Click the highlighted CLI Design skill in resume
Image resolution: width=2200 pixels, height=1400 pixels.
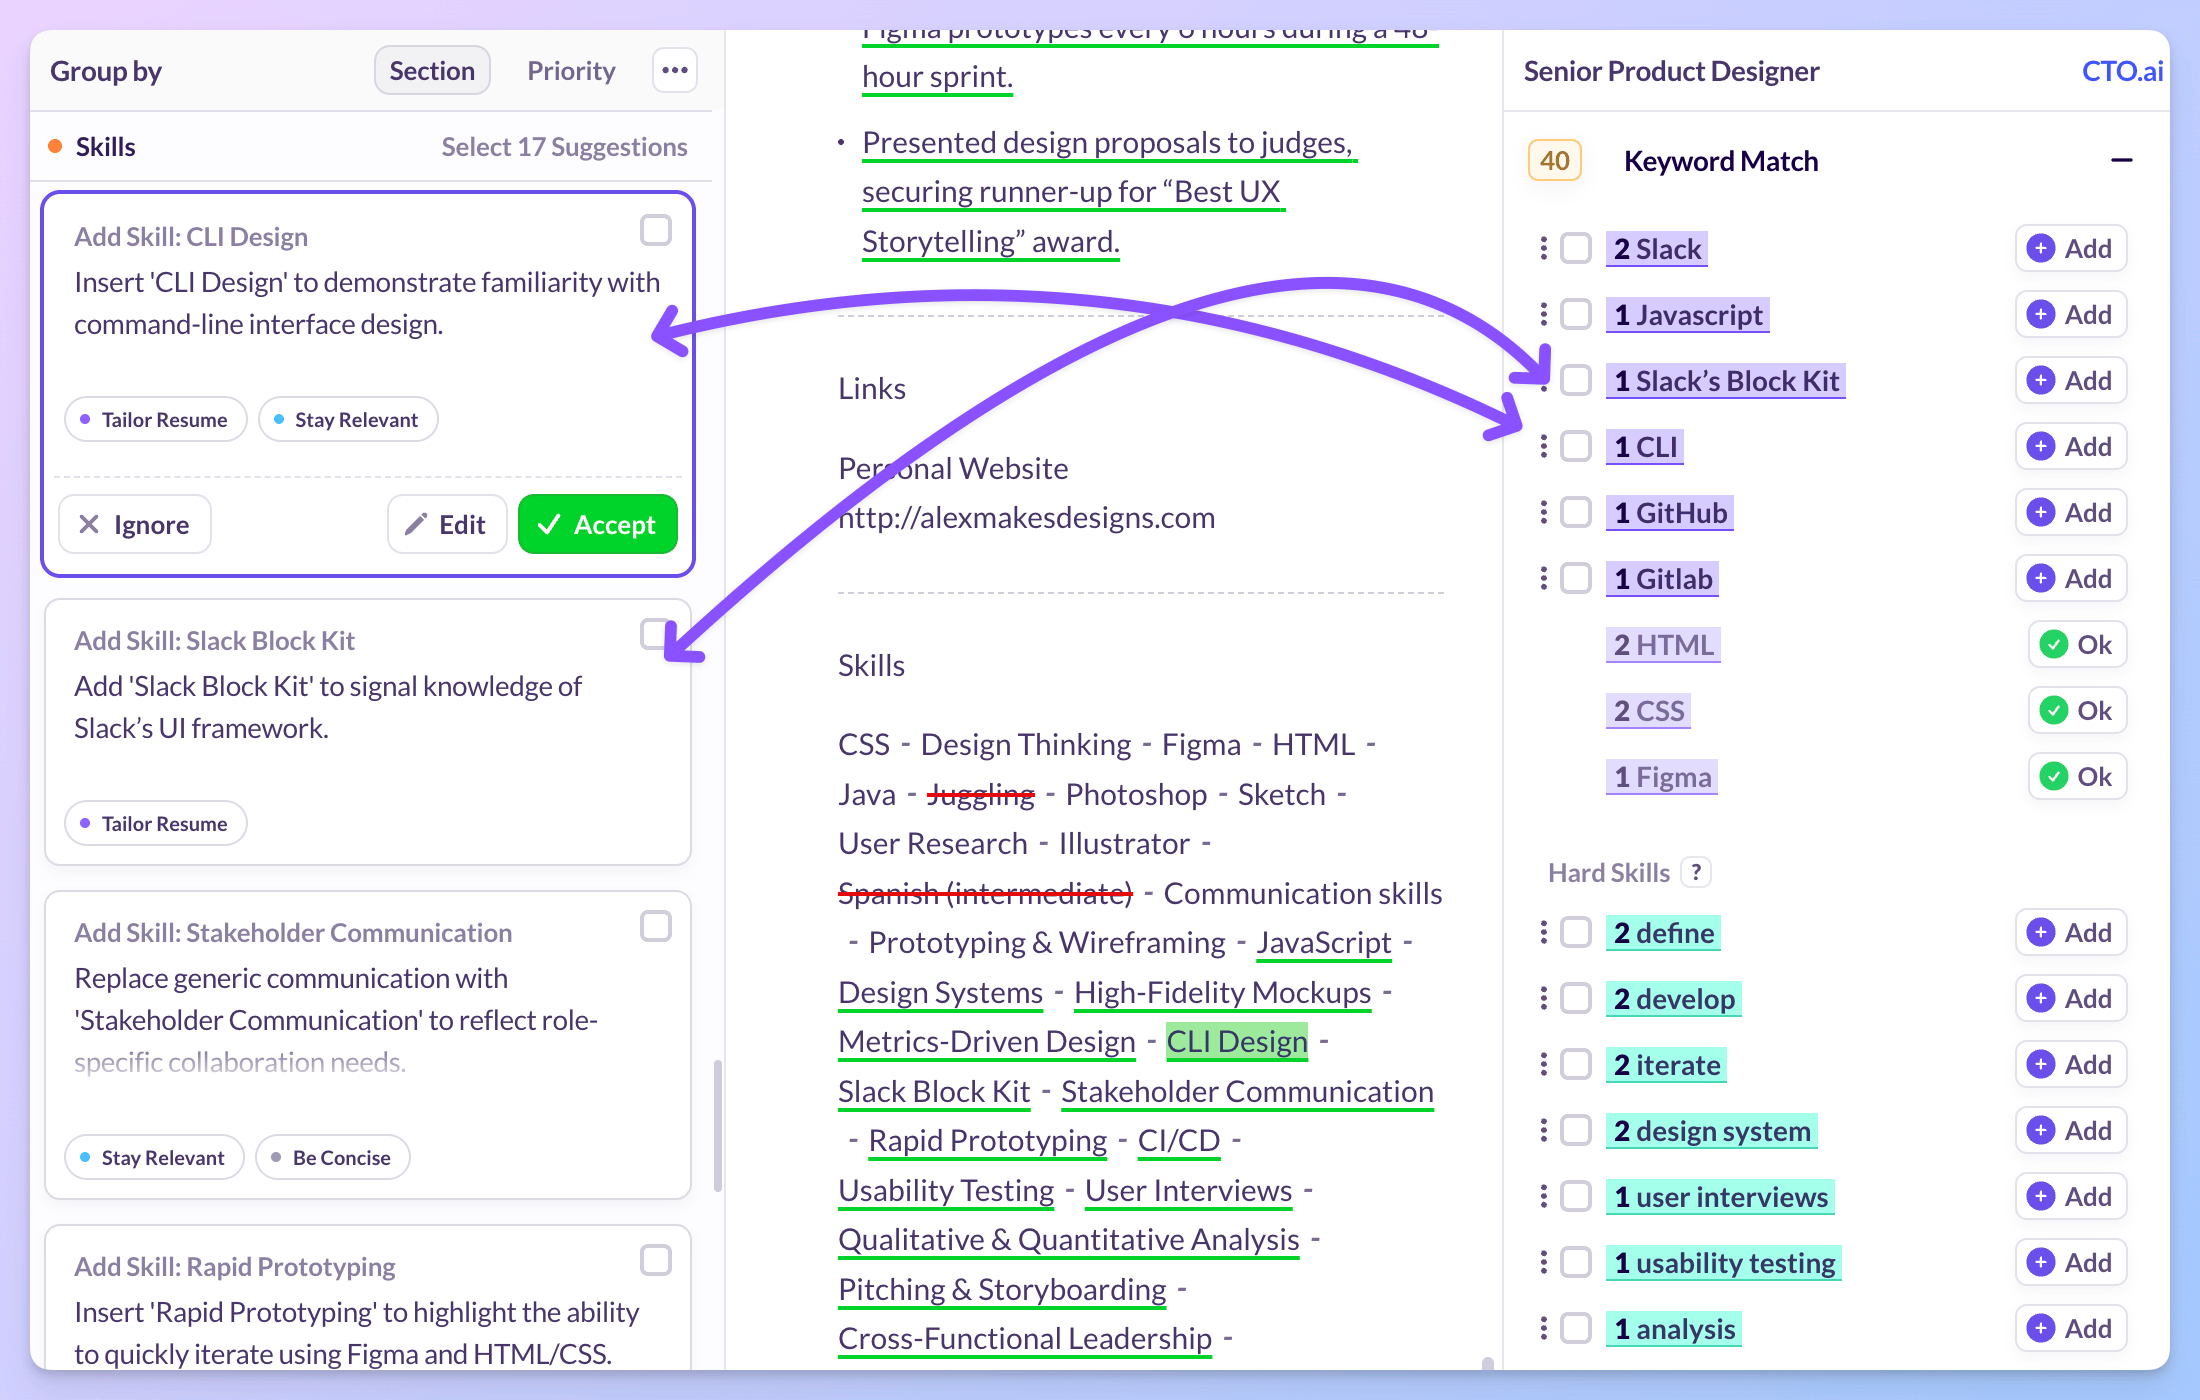(1237, 1041)
